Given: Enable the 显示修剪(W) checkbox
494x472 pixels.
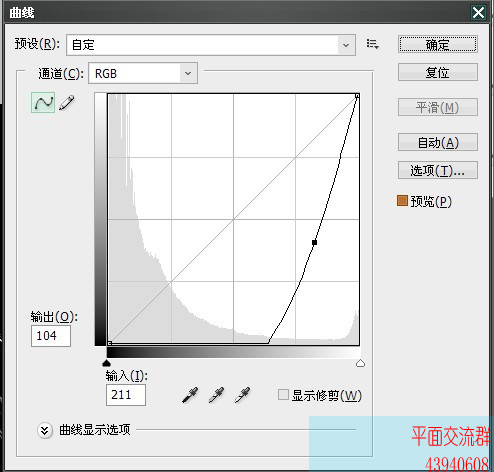Looking at the screenshot, I should [283, 395].
